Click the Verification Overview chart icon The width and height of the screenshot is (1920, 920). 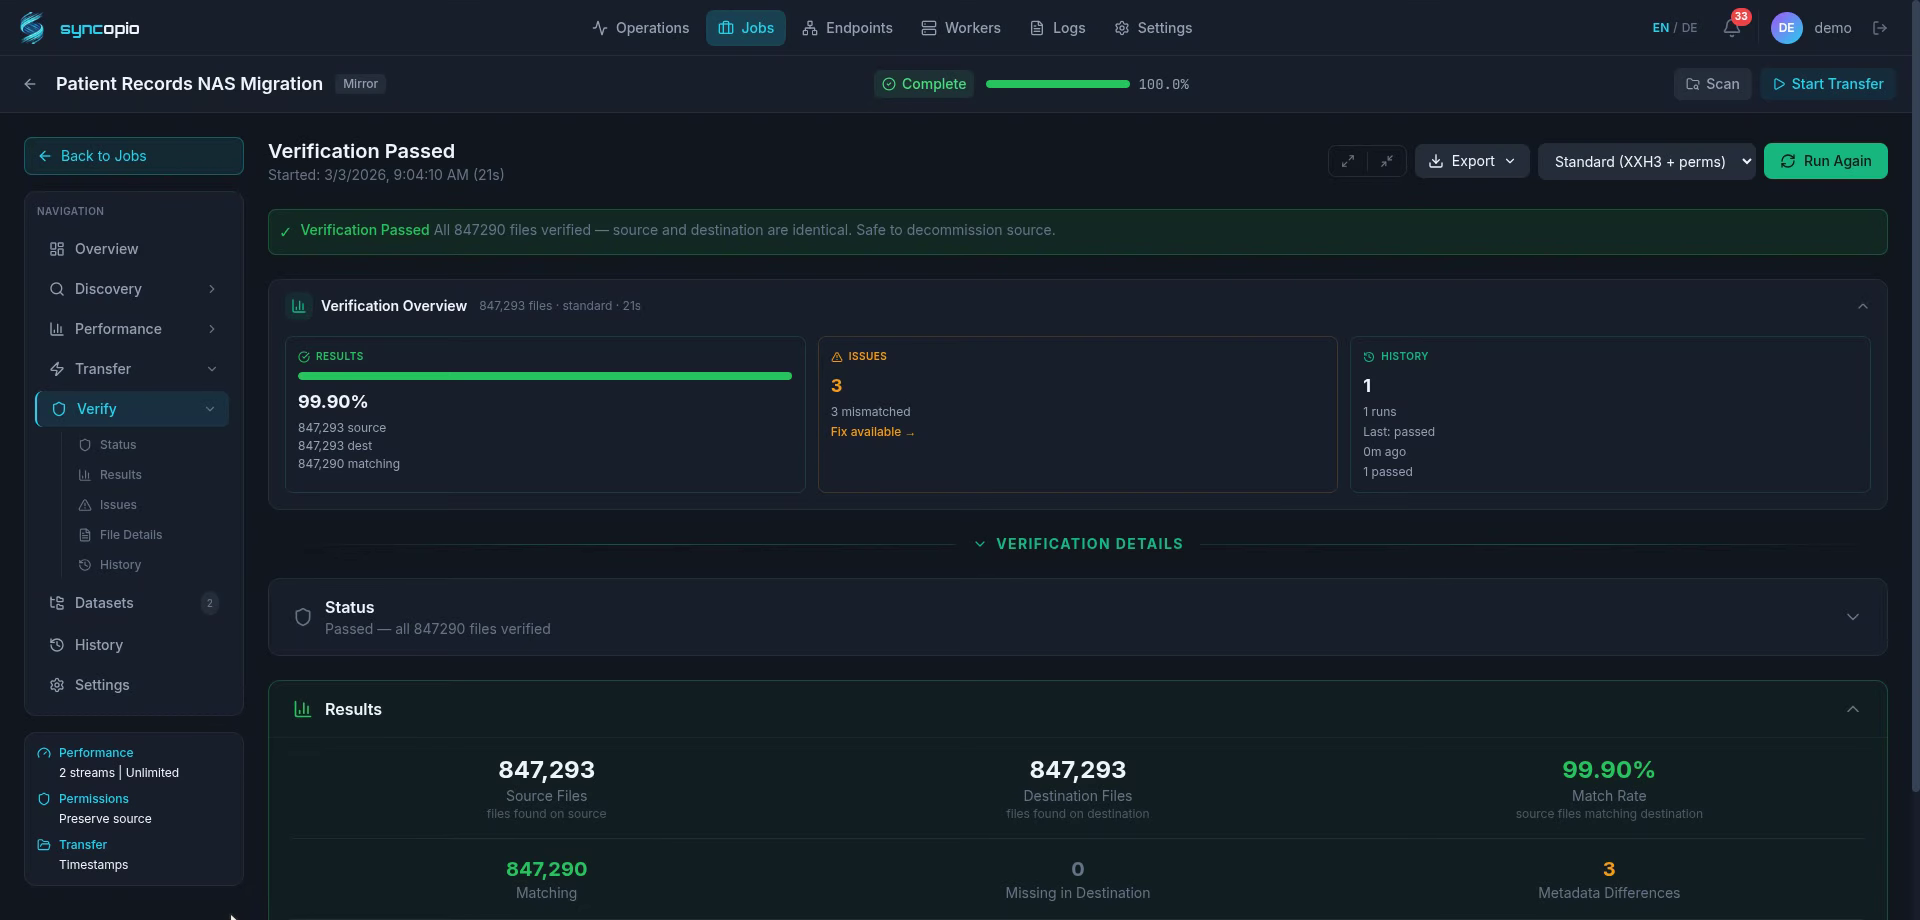(299, 306)
